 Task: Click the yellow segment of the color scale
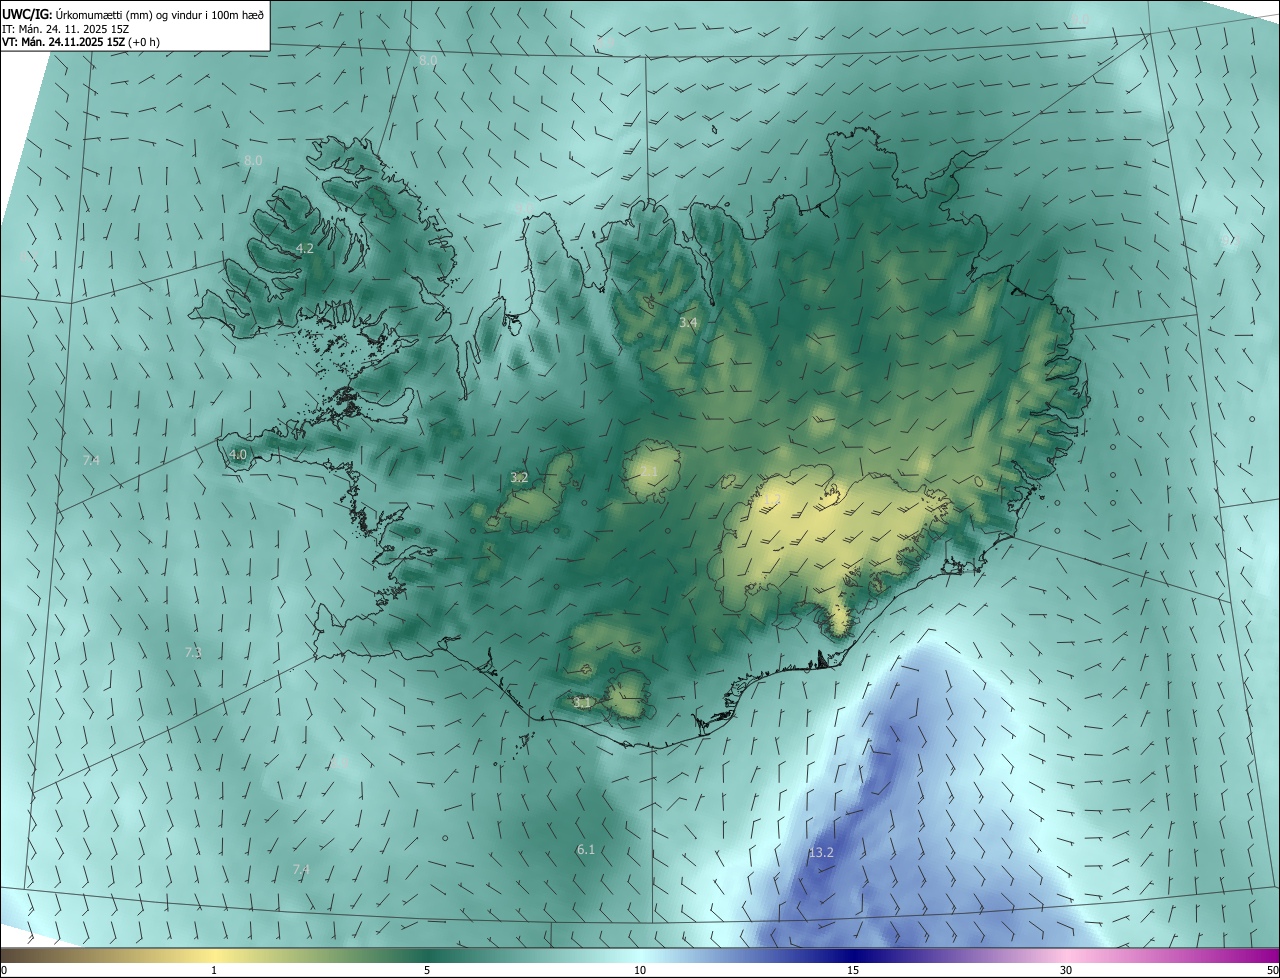pyautogui.click(x=214, y=955)
